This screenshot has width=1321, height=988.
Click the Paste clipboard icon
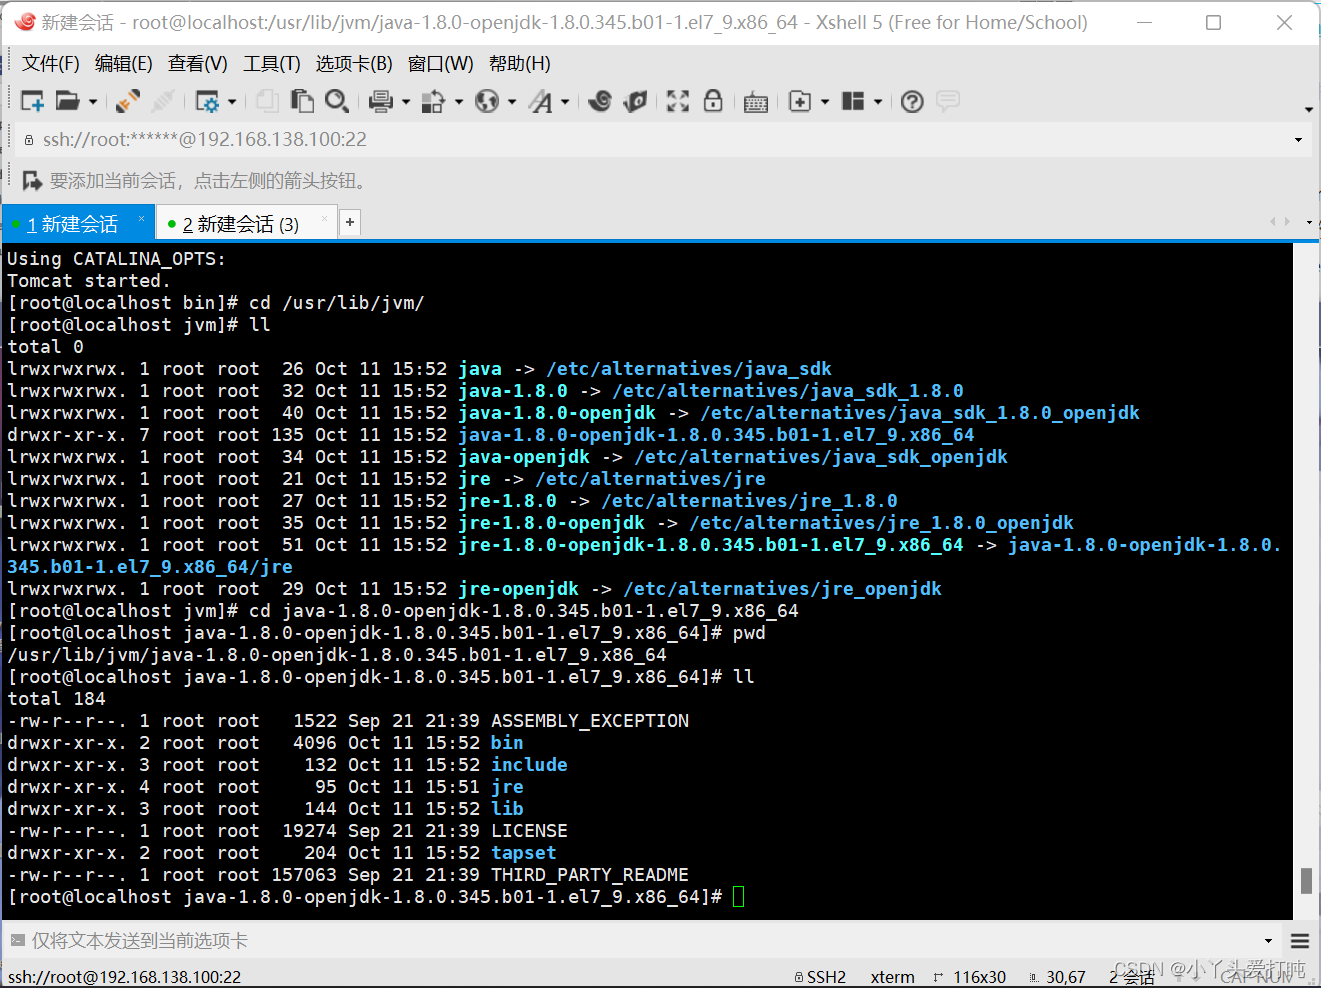click(302, 101)
